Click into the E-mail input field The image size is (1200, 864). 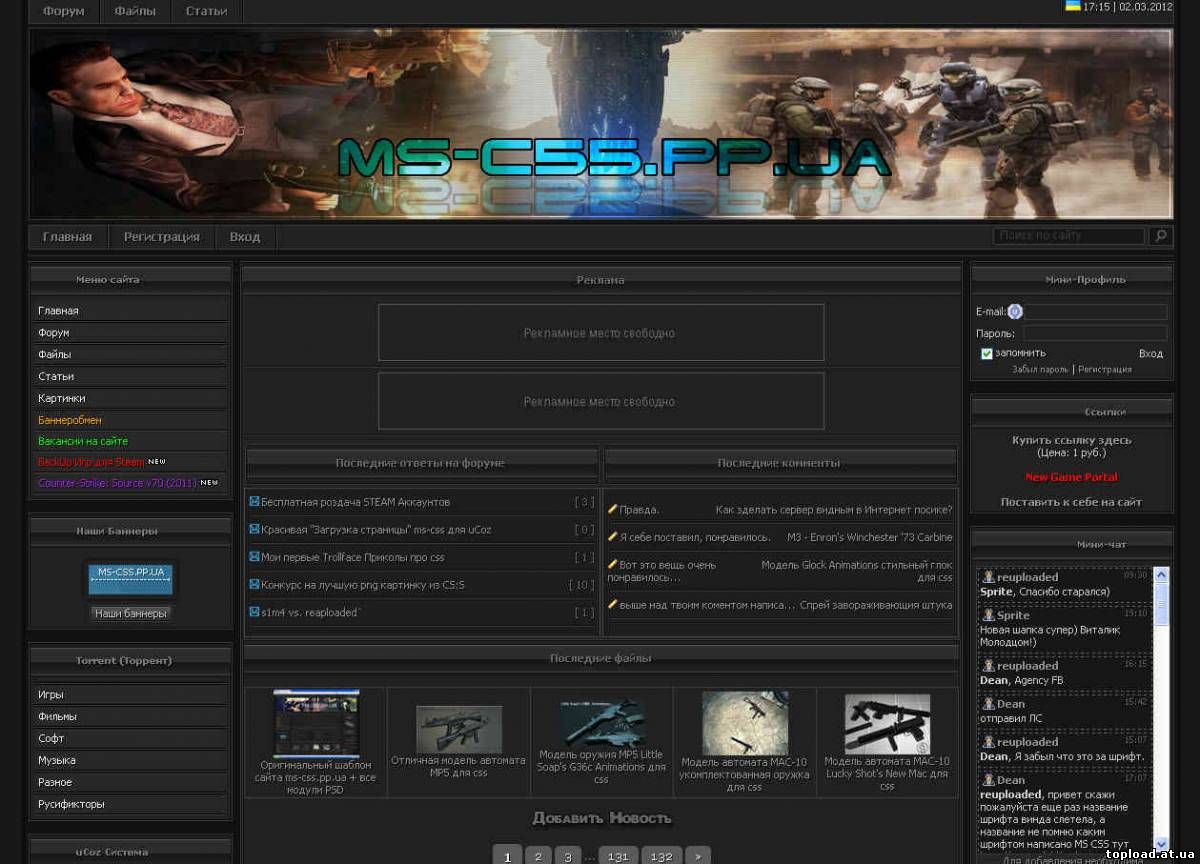click(1095, 312)
